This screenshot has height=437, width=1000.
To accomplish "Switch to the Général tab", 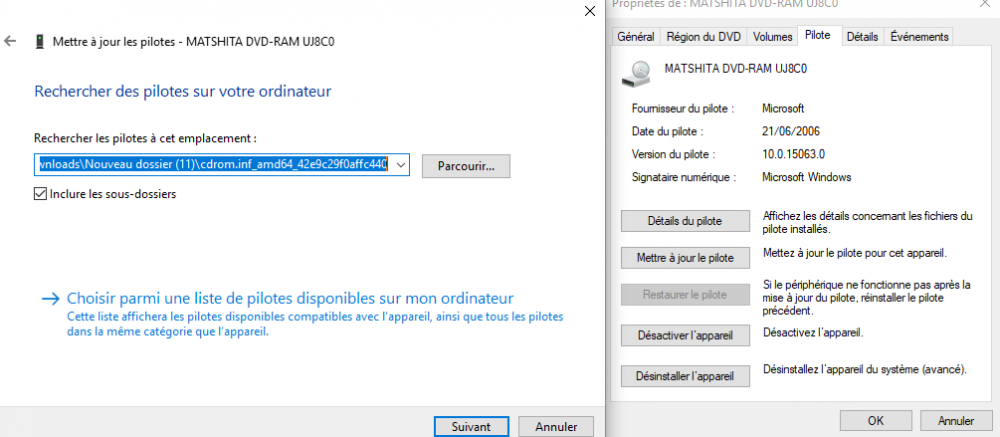I will [x=635, y=36].
